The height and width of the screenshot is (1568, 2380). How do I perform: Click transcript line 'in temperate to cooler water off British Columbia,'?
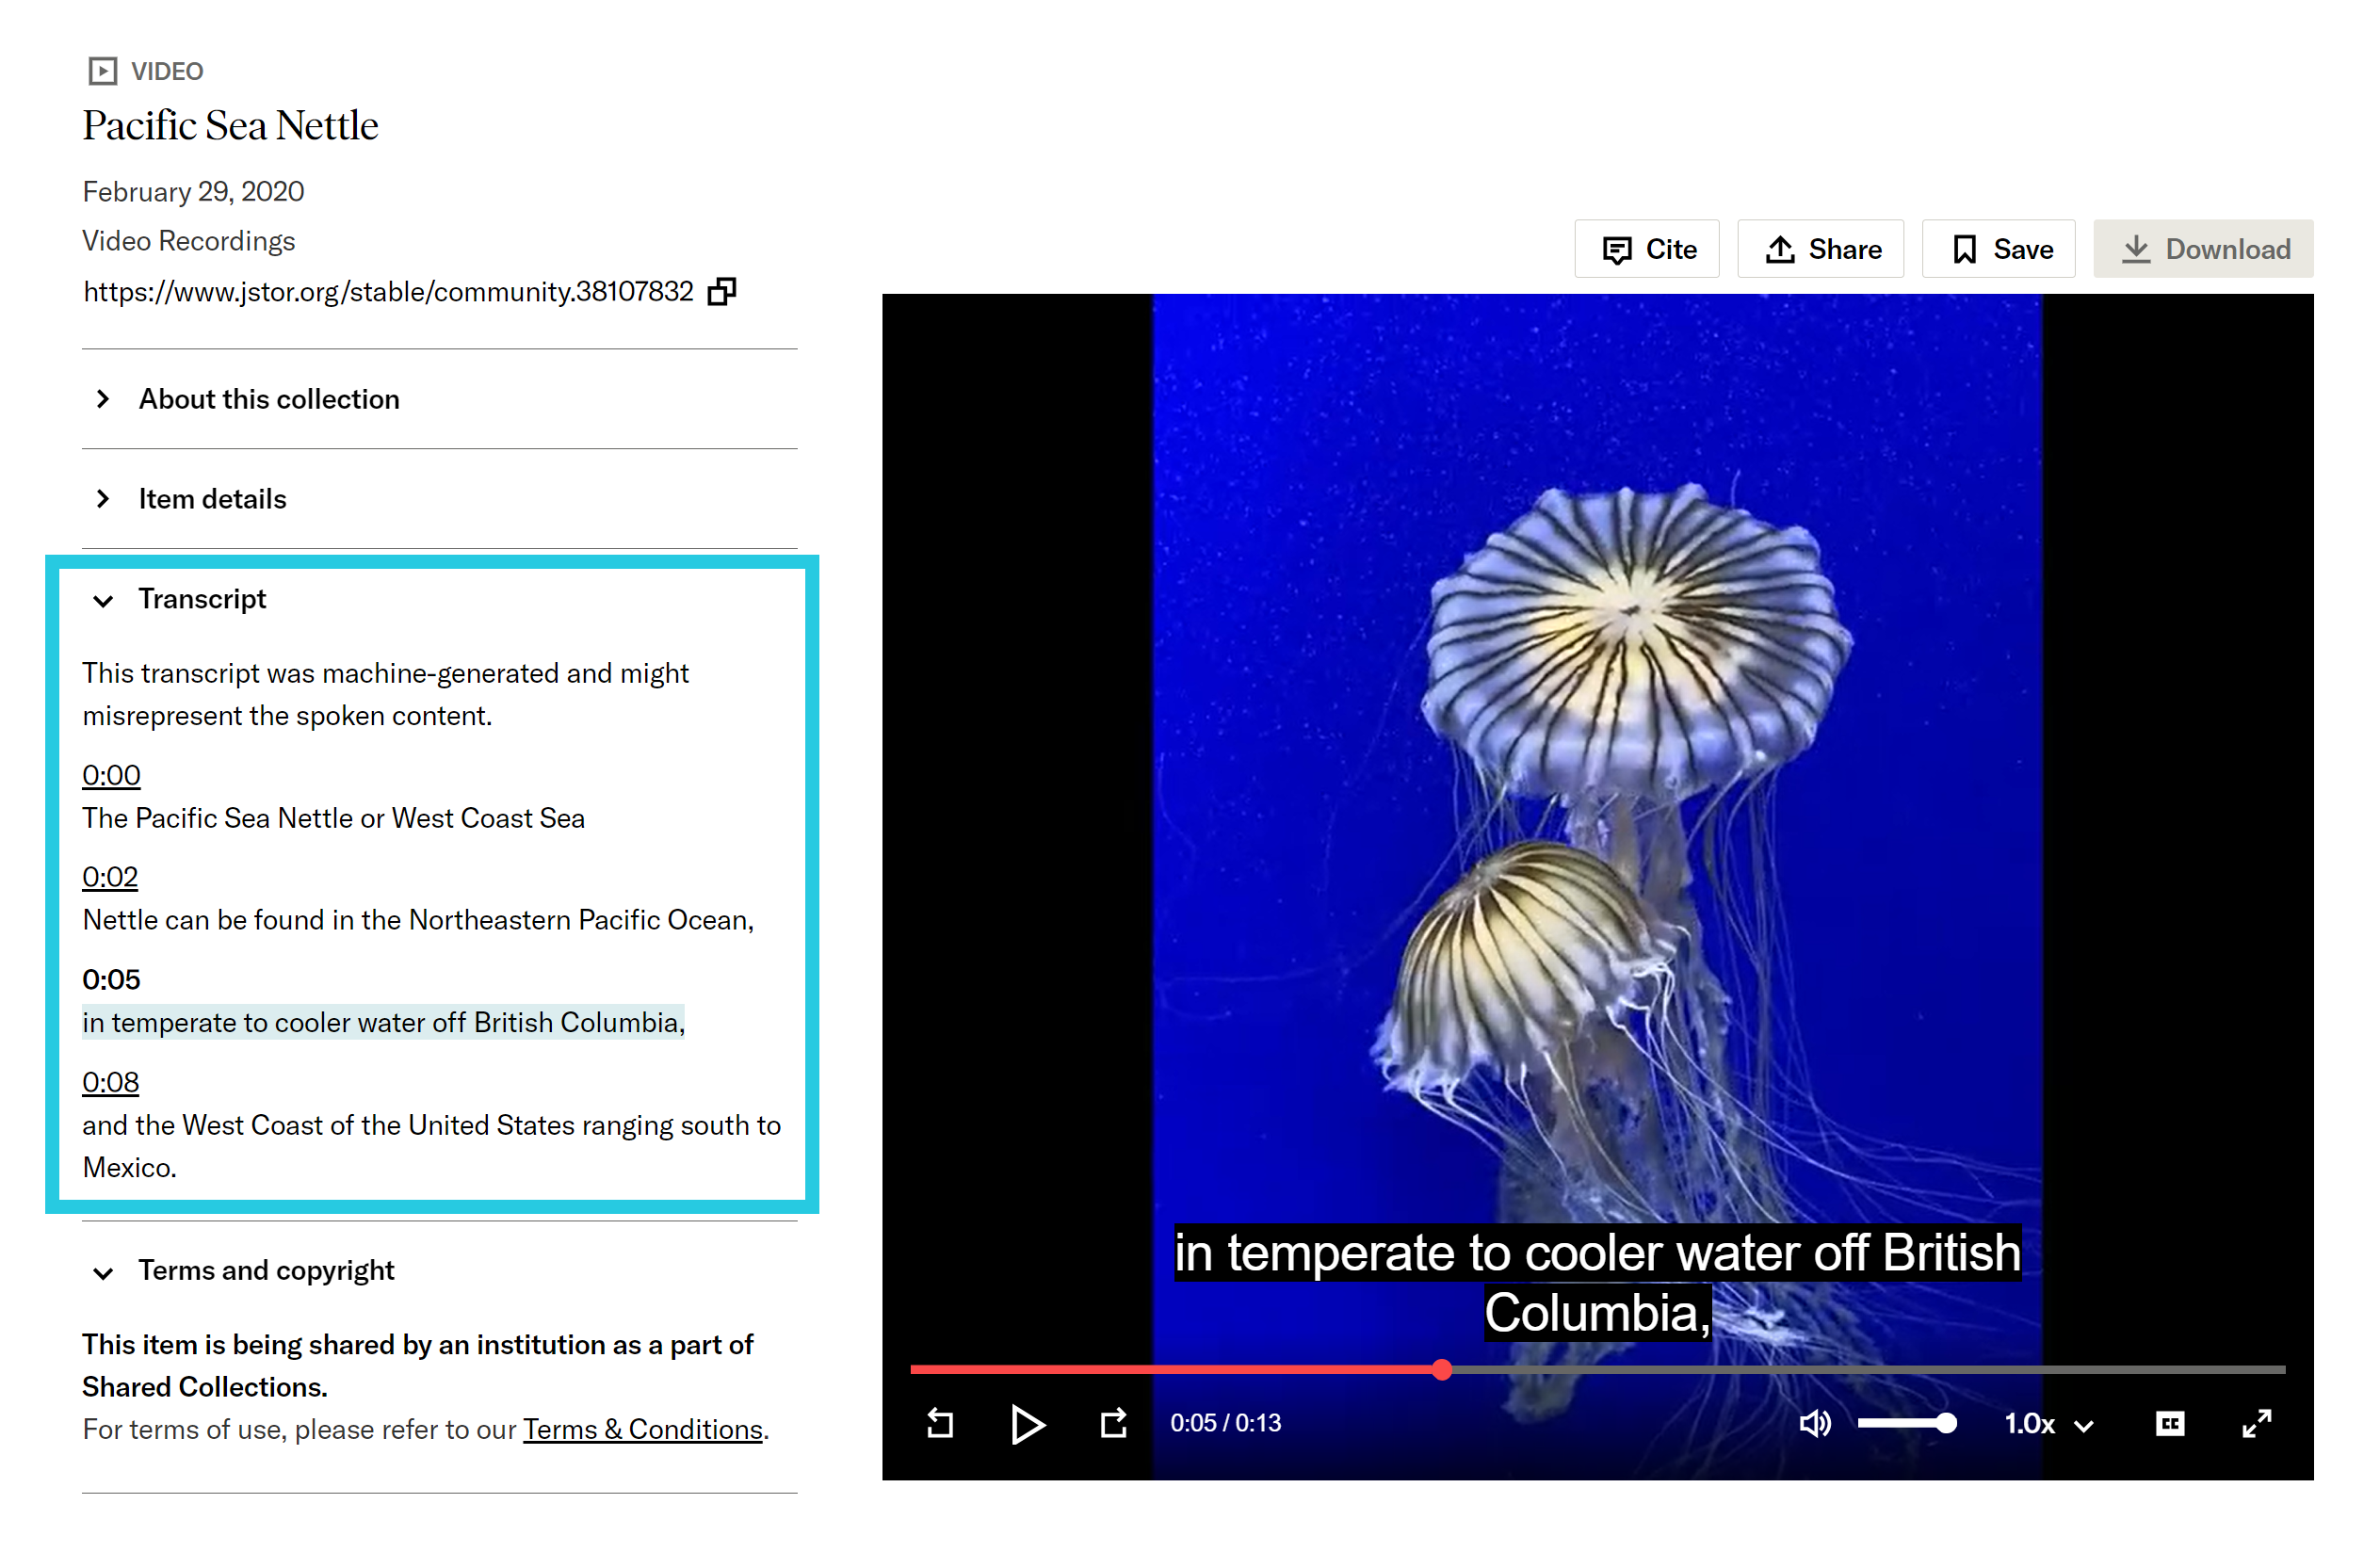coord(383,1022)
